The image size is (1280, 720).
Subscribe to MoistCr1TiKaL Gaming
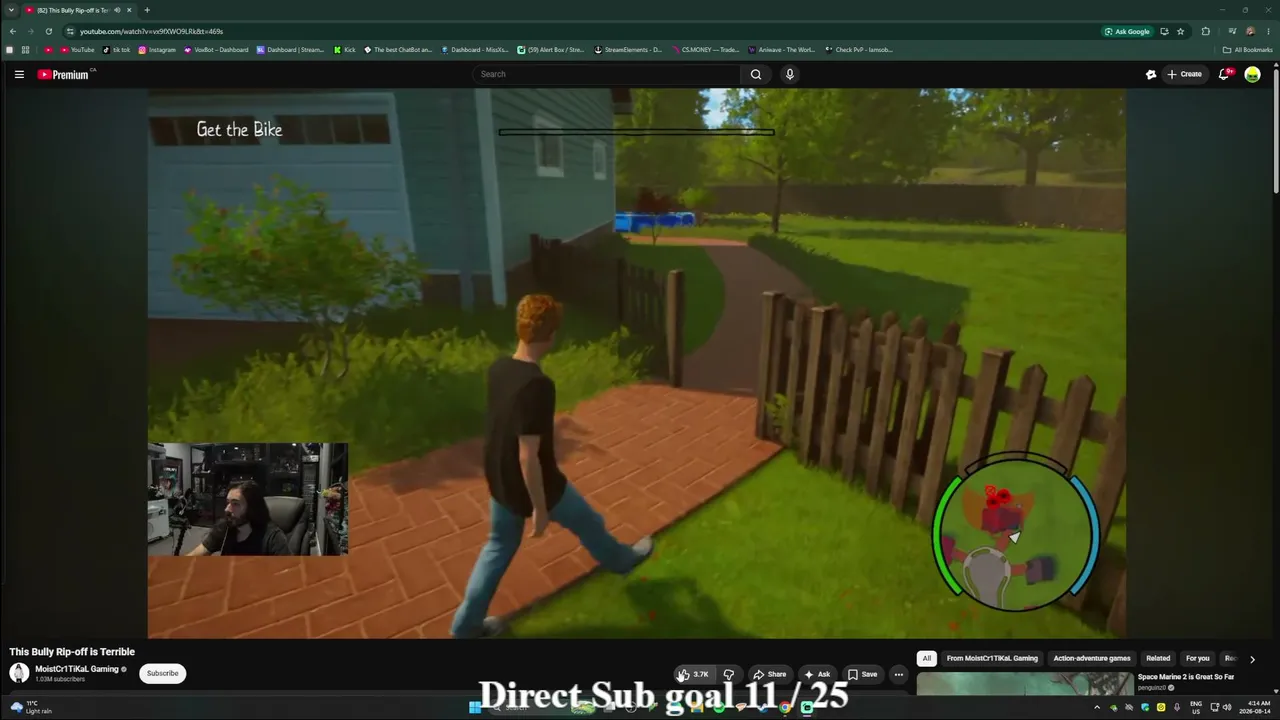click(162, 673)
